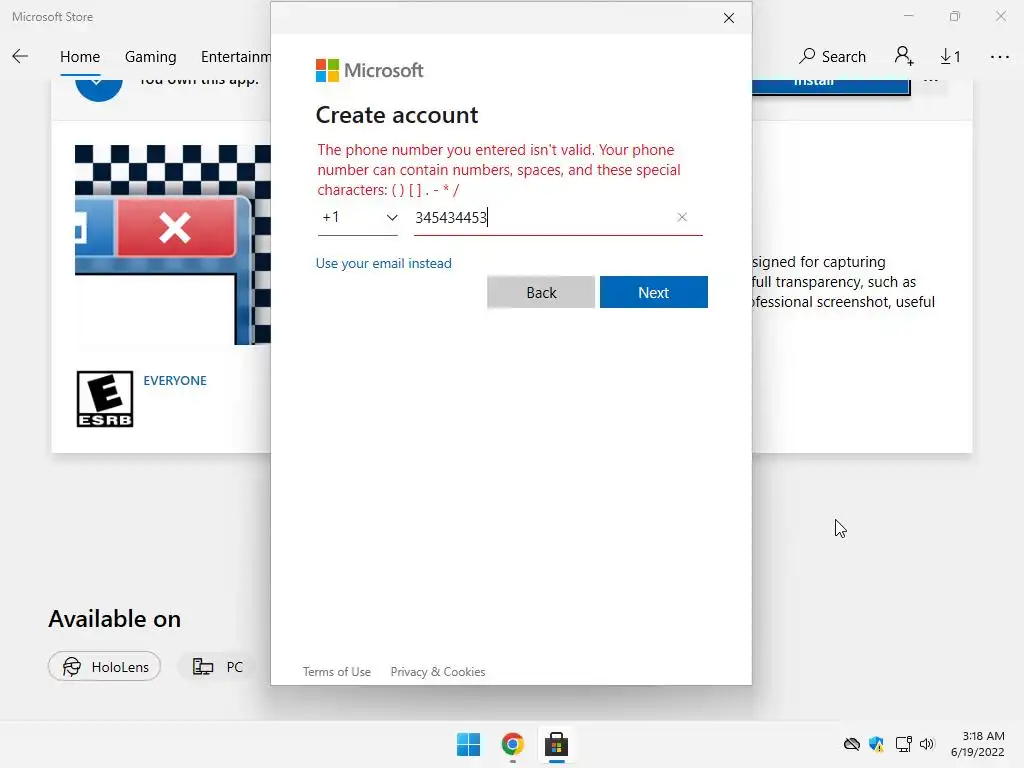Select the PC platform chip

(x=217, y=666)
